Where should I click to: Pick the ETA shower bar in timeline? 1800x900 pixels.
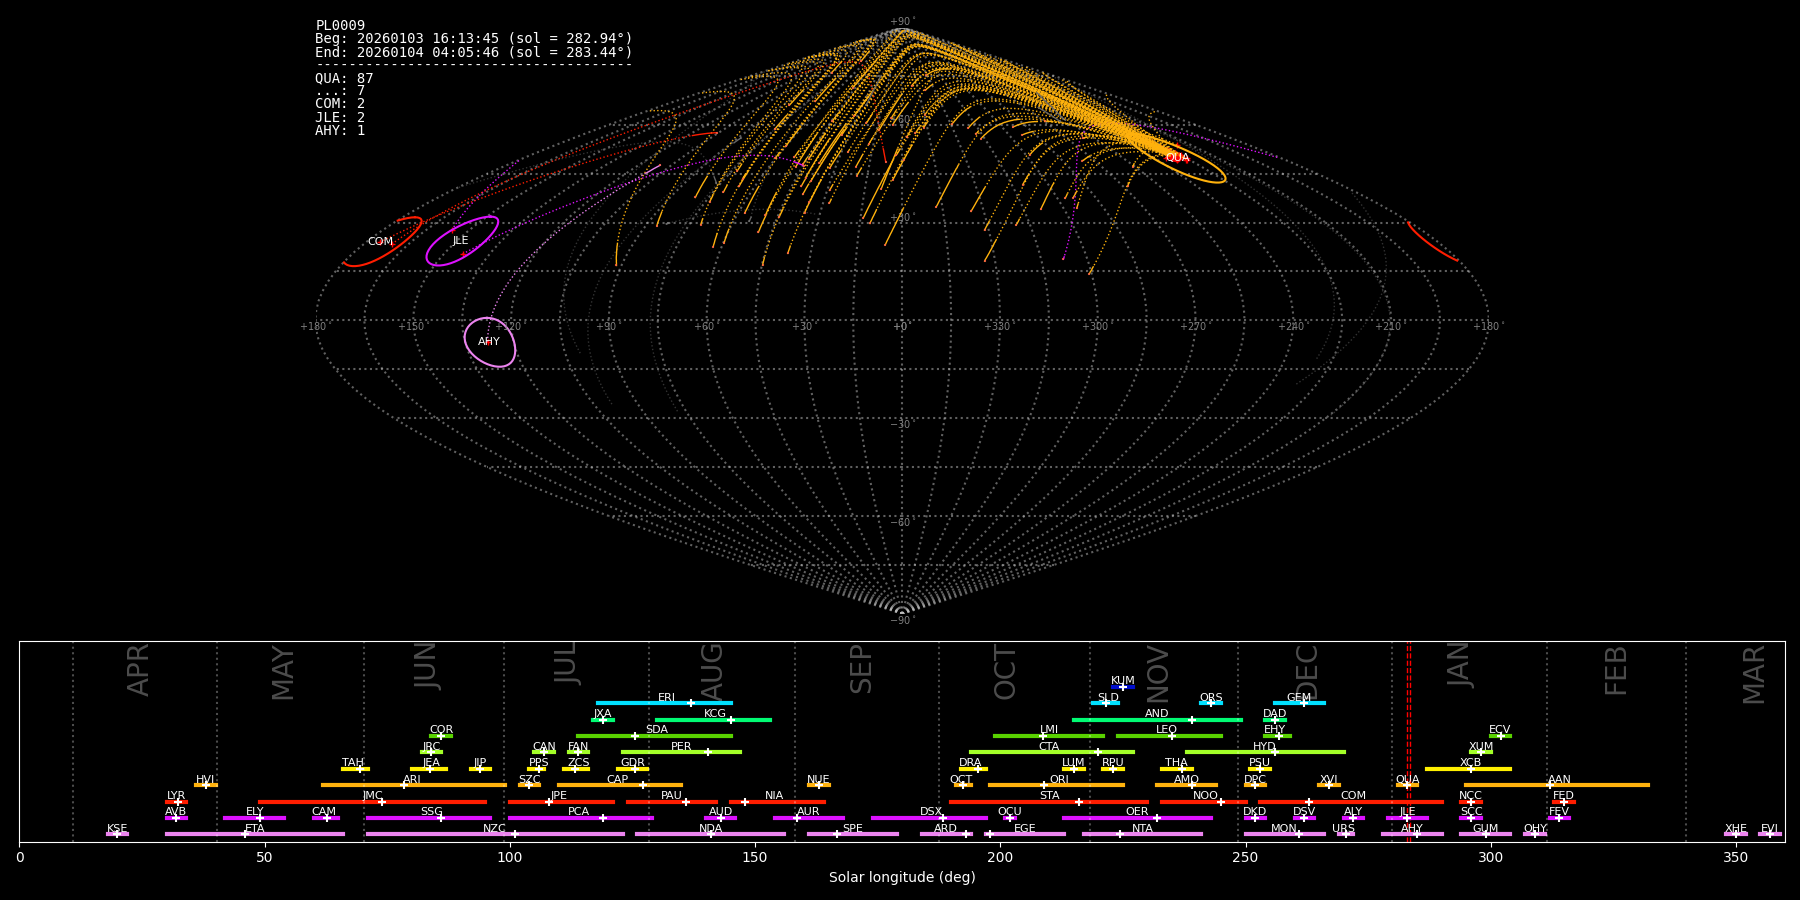coord(254,834)
